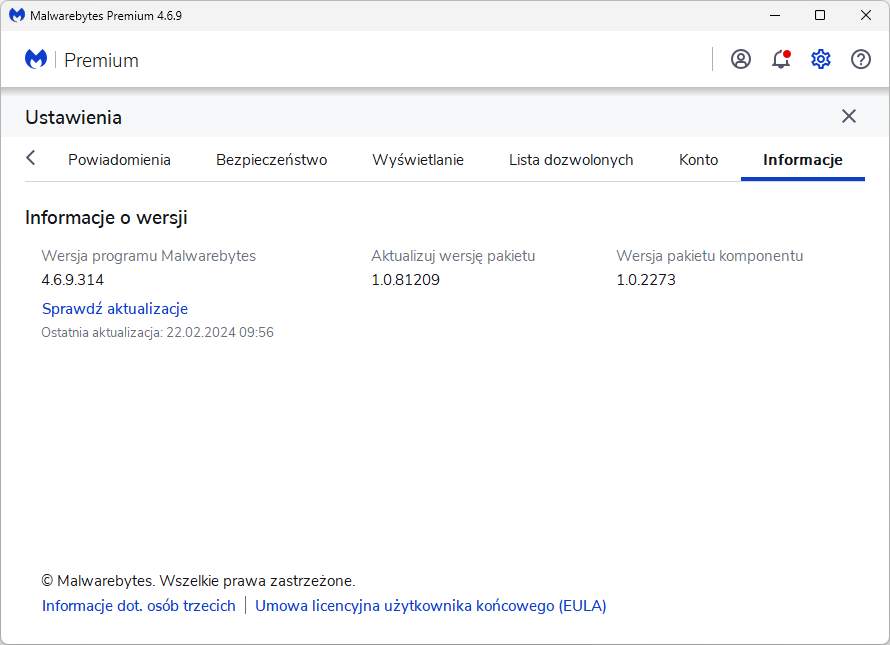Minimize the Malwarebytes window
This screenshot has width=890, height=645.
(x=775, y=15)
